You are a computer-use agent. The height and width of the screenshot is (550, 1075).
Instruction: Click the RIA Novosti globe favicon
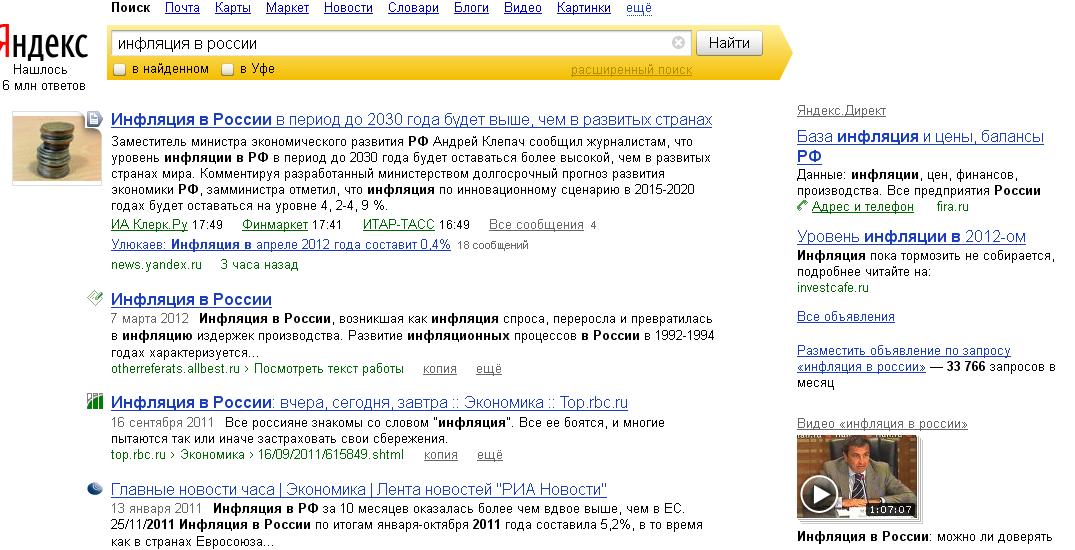[95, 488]
